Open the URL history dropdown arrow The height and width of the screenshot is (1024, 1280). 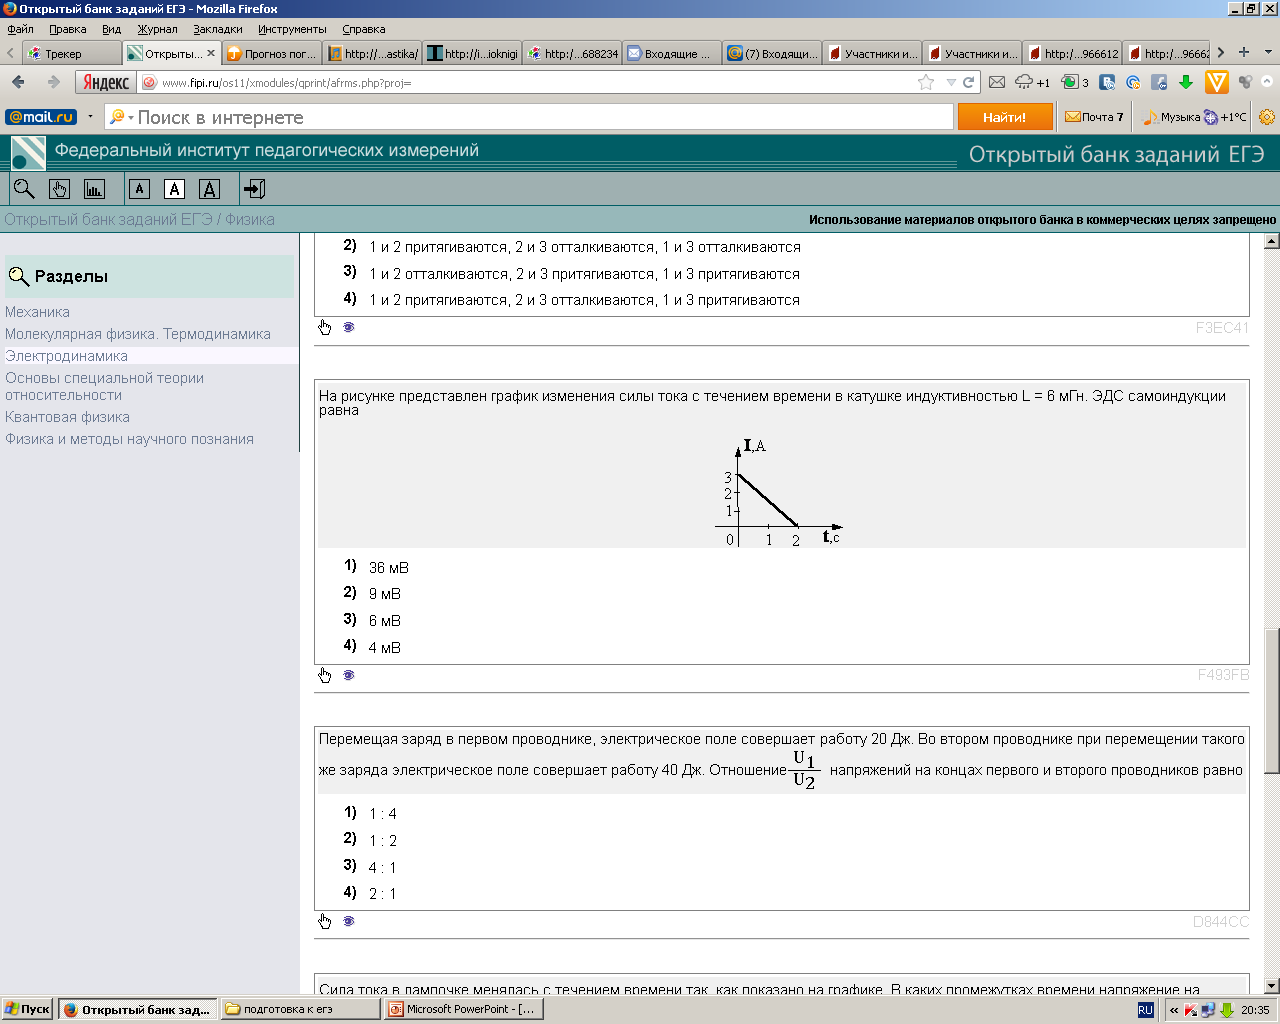tap(951, 82)
